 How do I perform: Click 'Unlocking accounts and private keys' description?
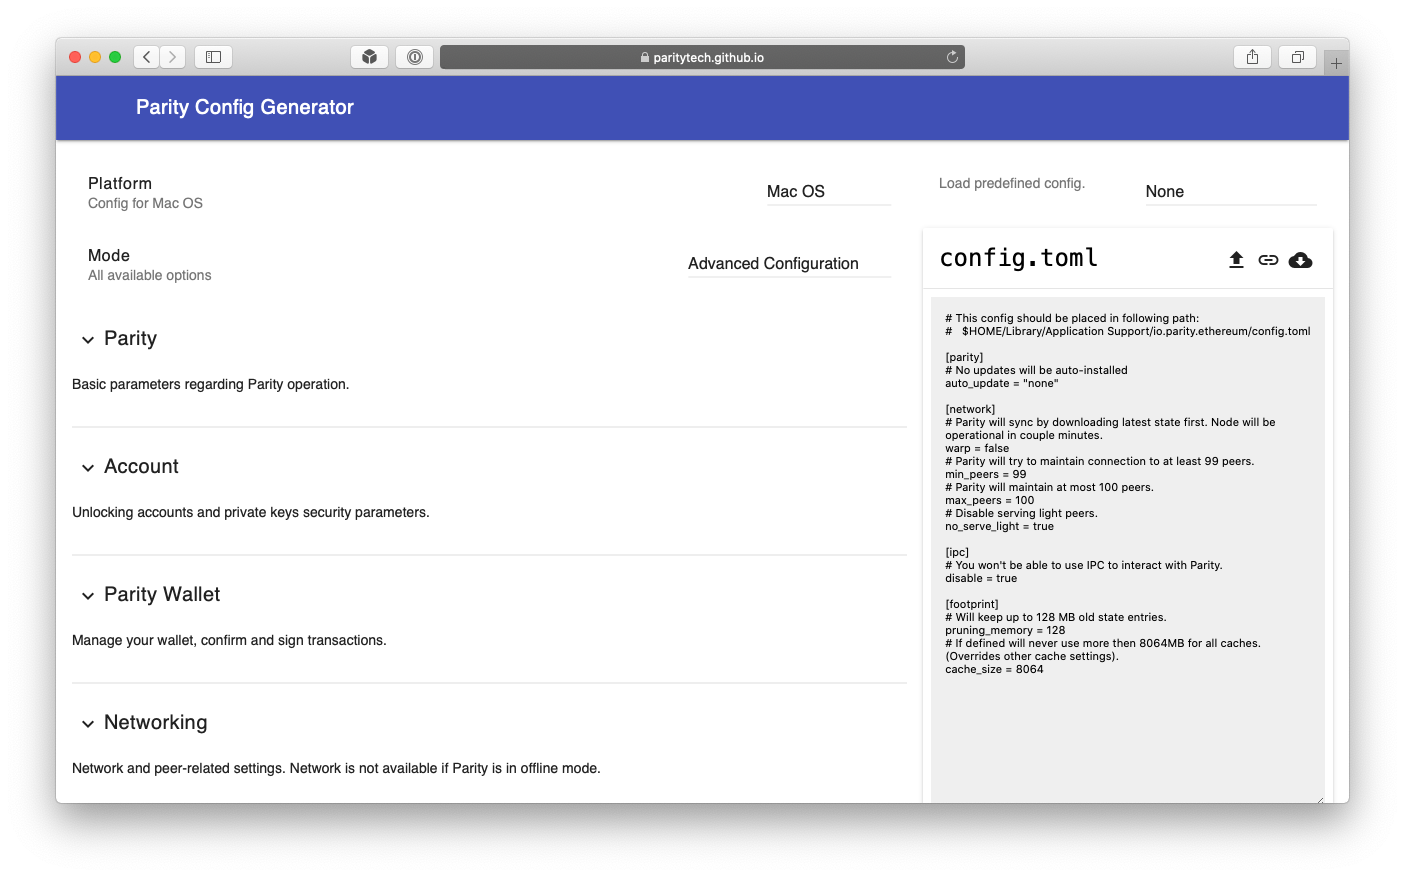pyautogui.click(x=250, y=512)
